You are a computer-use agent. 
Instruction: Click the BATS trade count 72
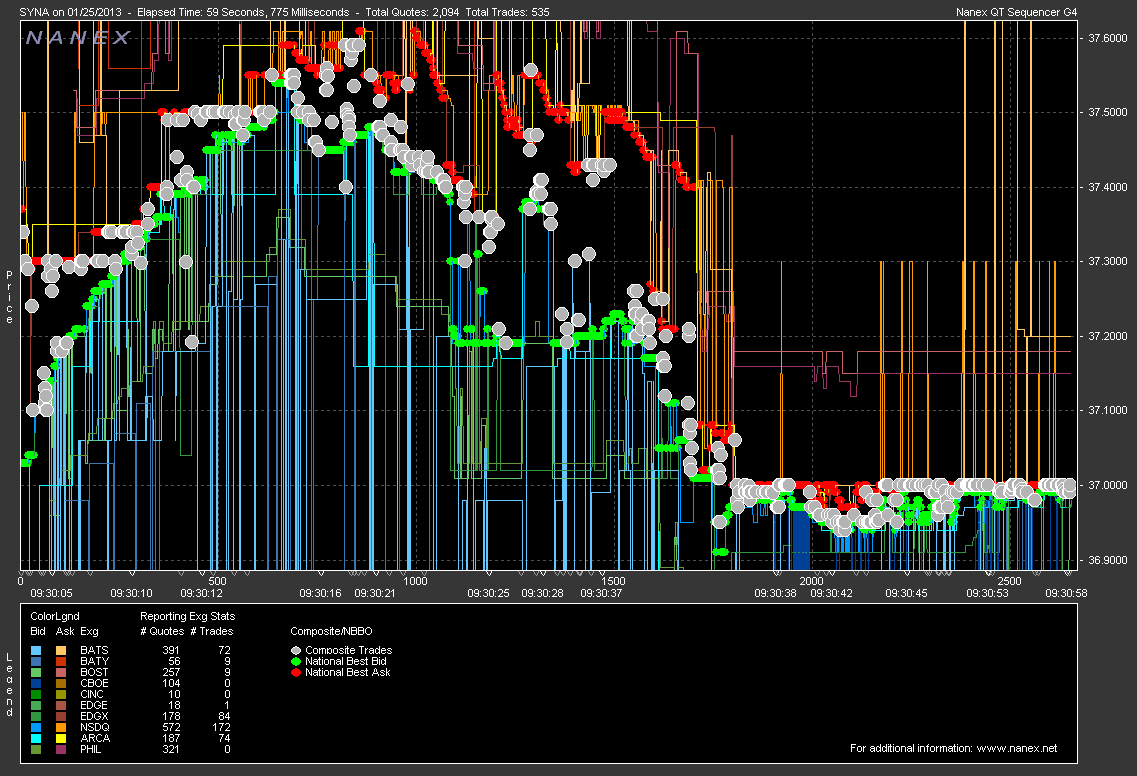click(x=224, y=651)
